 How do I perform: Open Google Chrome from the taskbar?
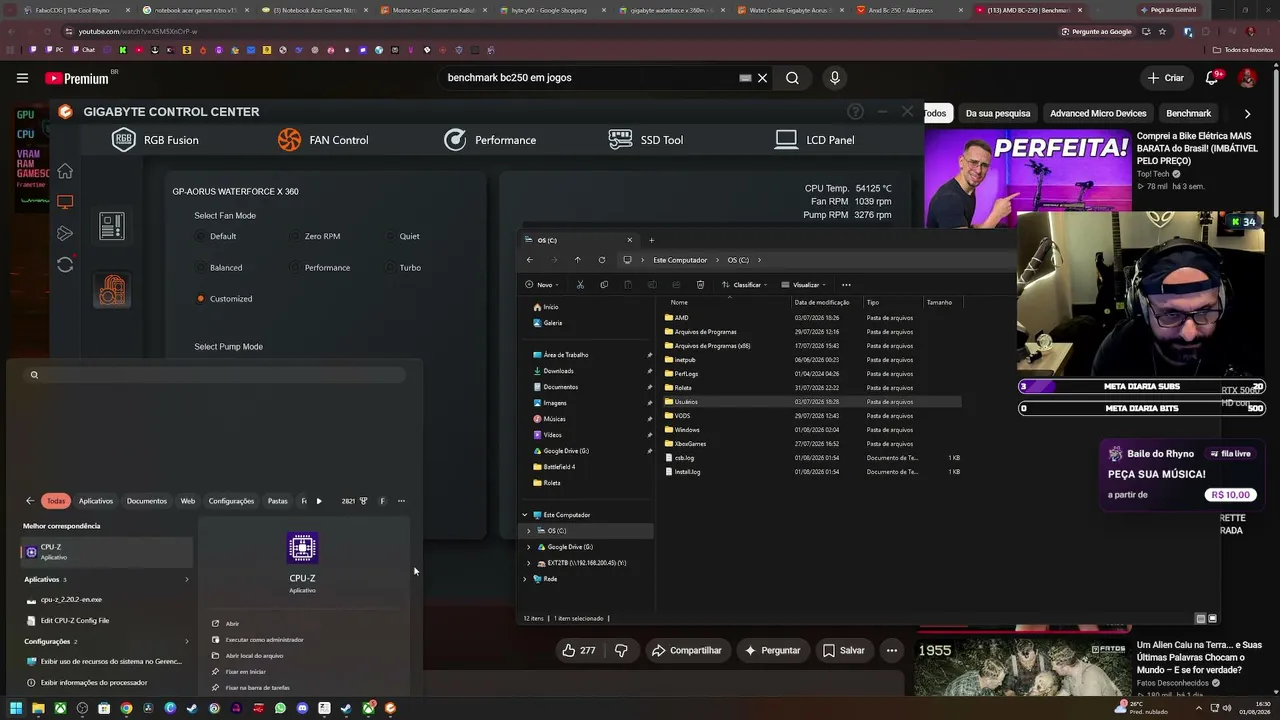click(126, 708)
